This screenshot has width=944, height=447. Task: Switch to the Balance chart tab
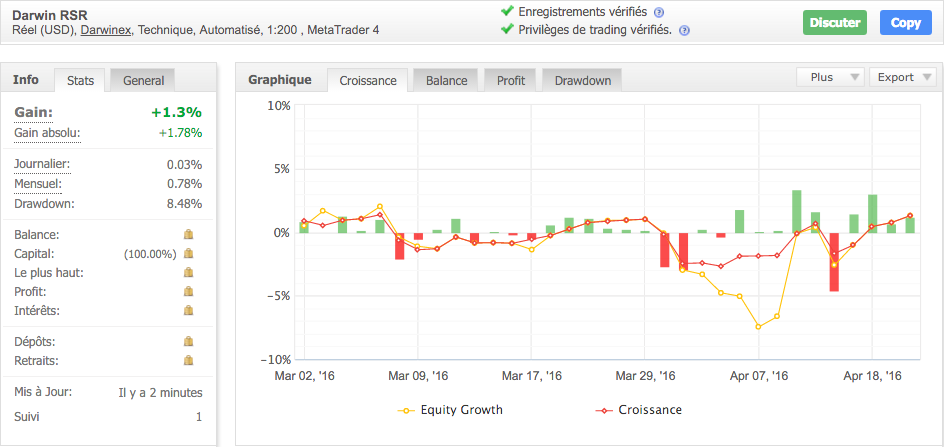click(x=446, y=80)
